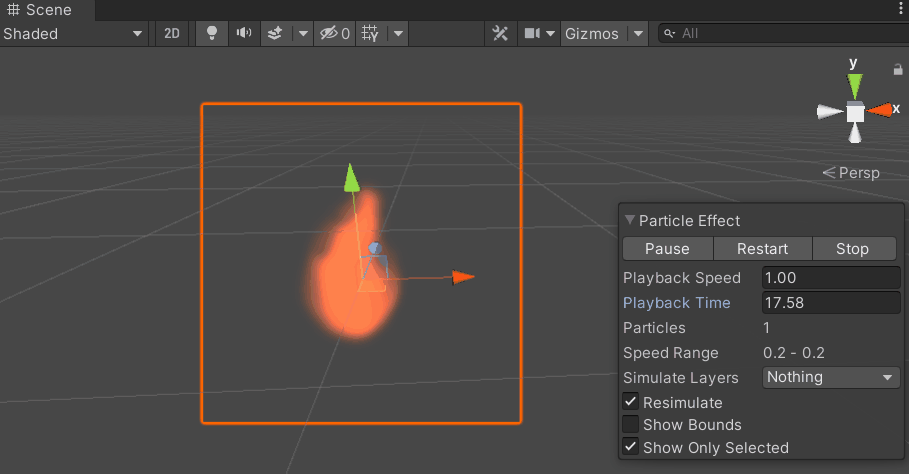Switch the Persp projection label
The image size is (909, 474).
[851, 173]
